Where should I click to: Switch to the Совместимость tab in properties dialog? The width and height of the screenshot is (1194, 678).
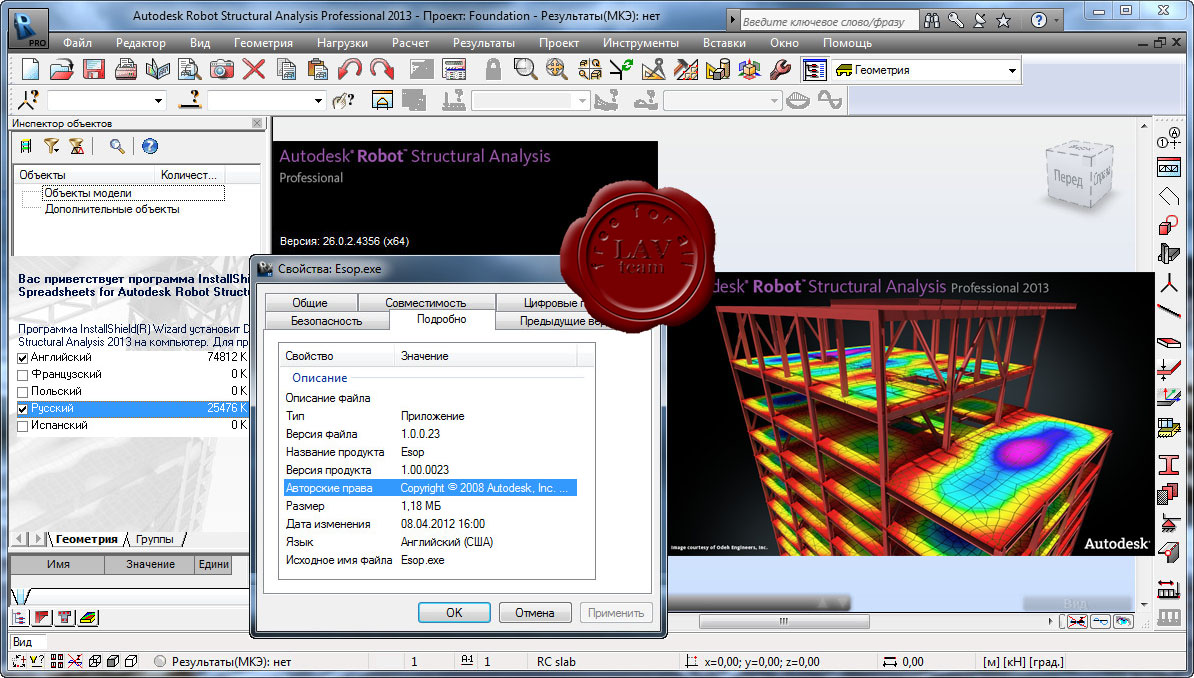[x=426, y=302]
